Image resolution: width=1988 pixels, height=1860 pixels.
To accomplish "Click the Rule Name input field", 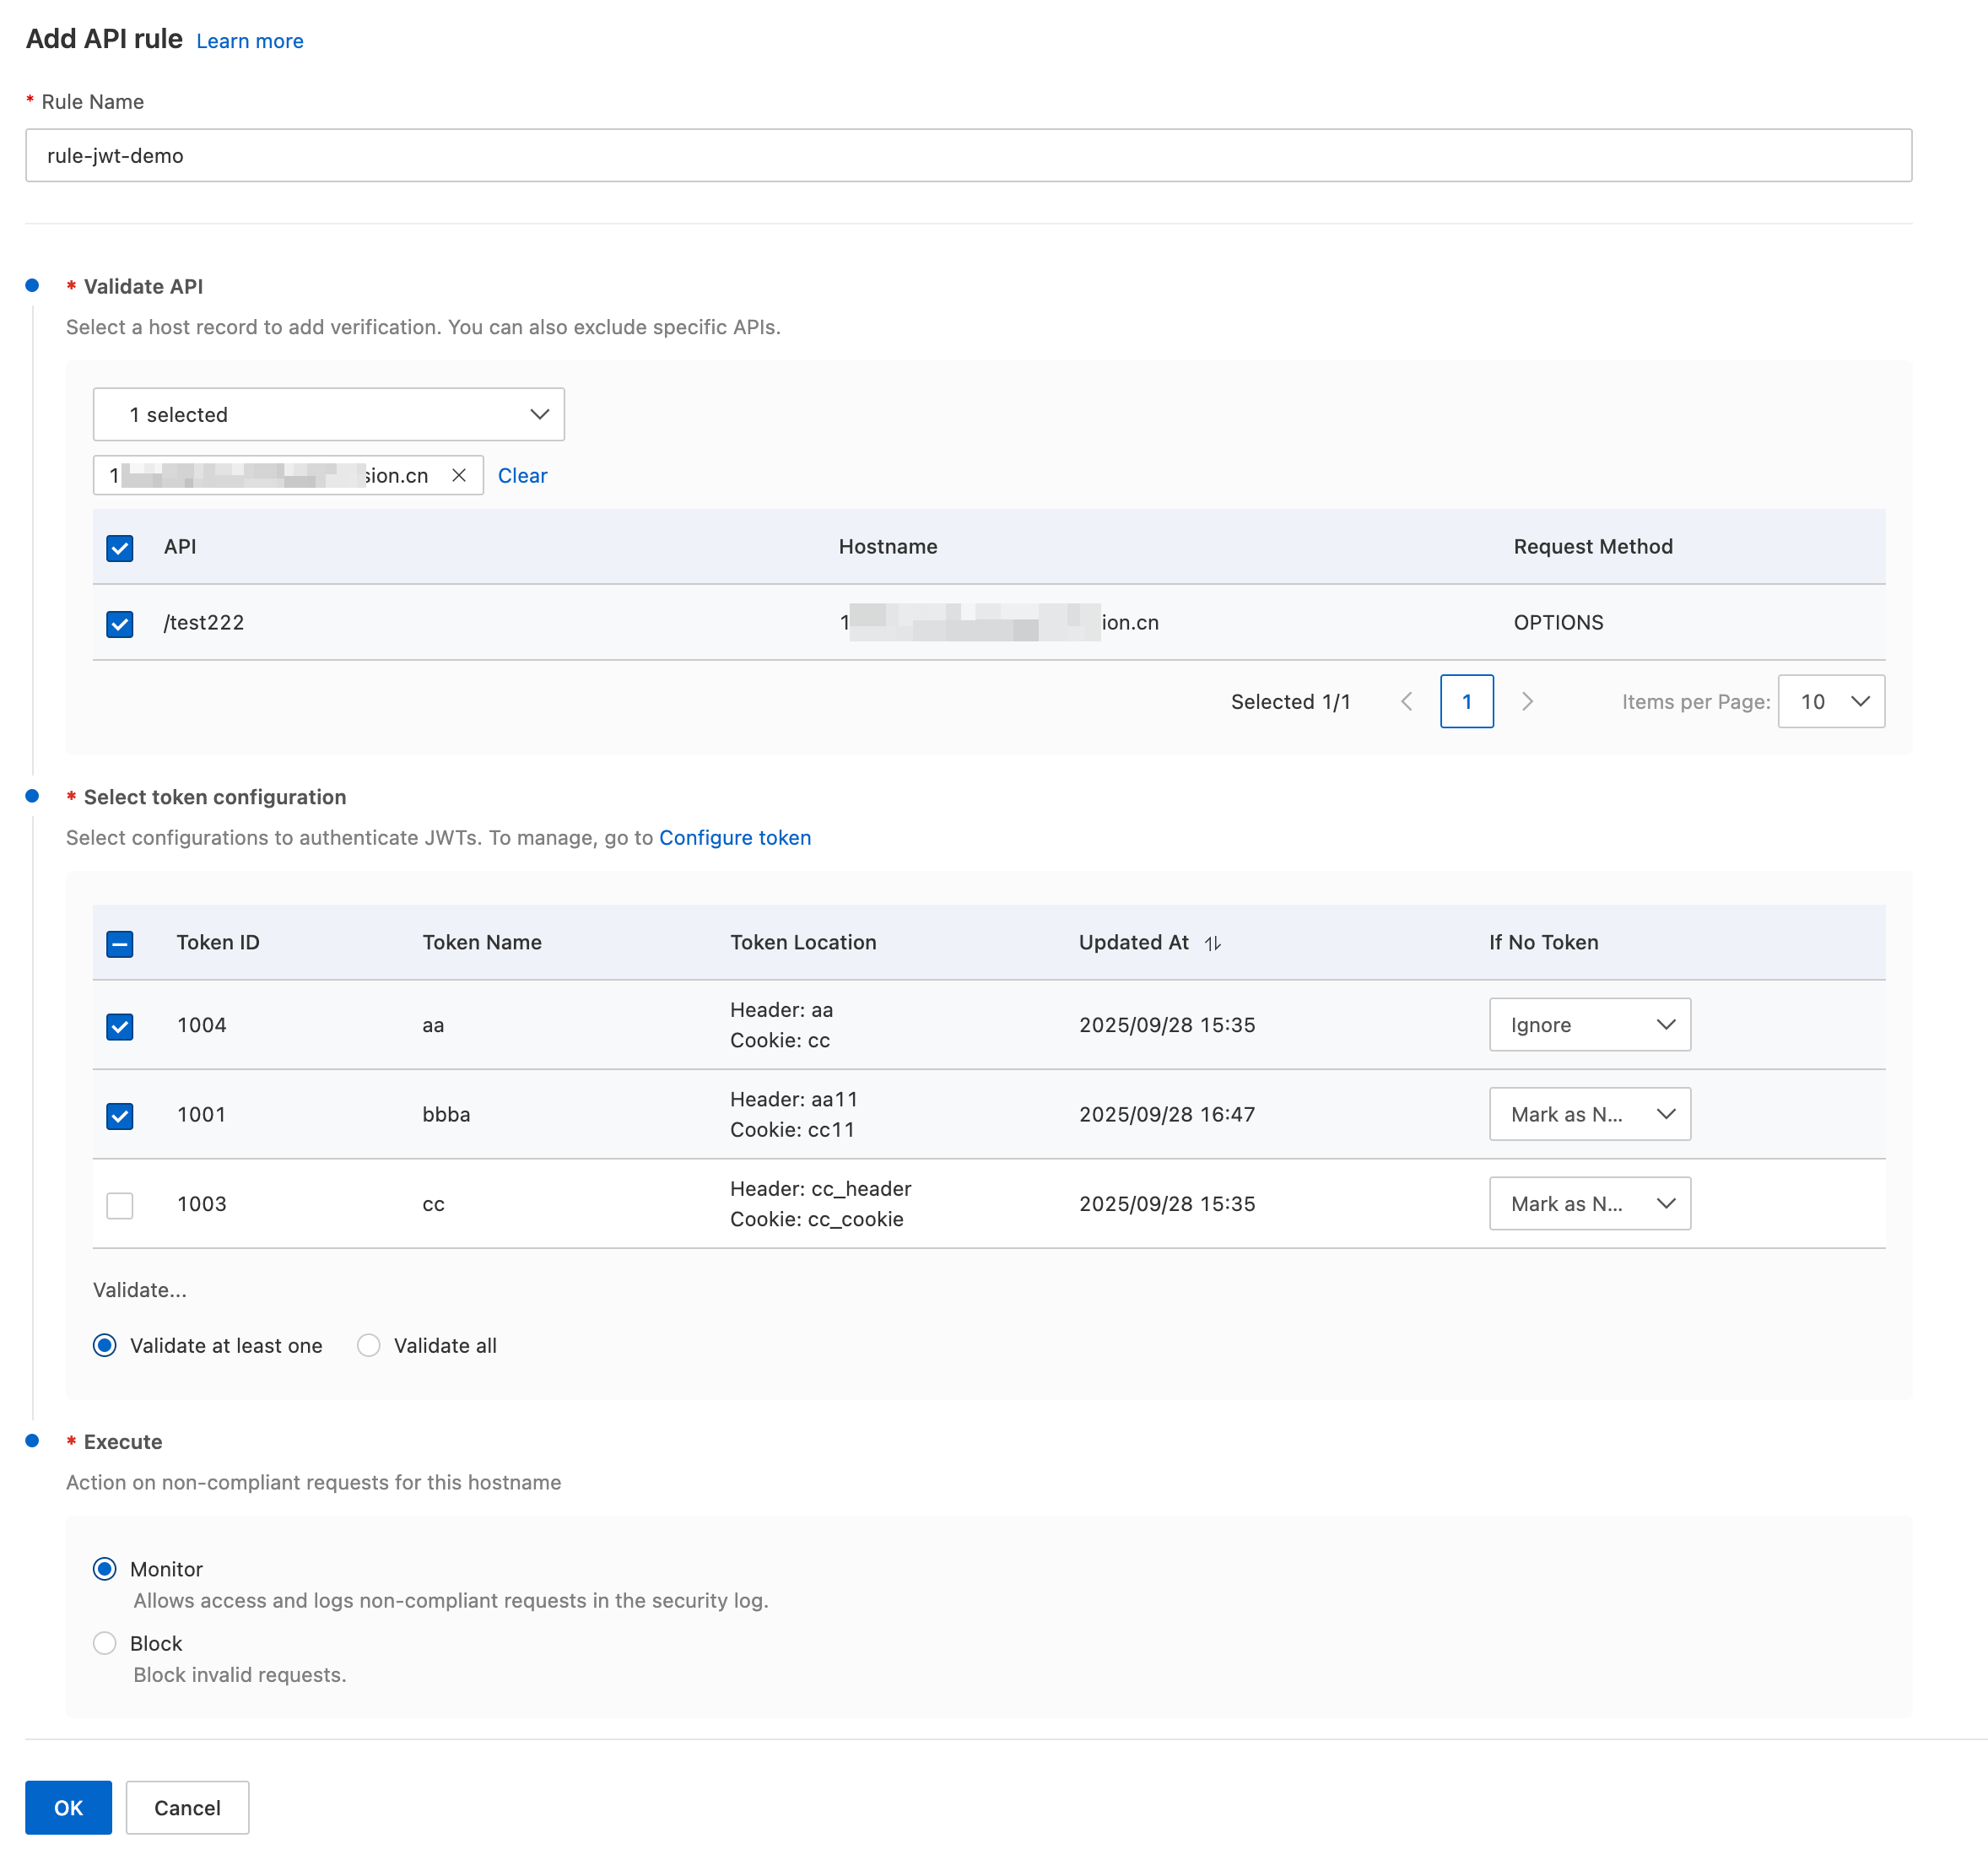I will (968, 155).
